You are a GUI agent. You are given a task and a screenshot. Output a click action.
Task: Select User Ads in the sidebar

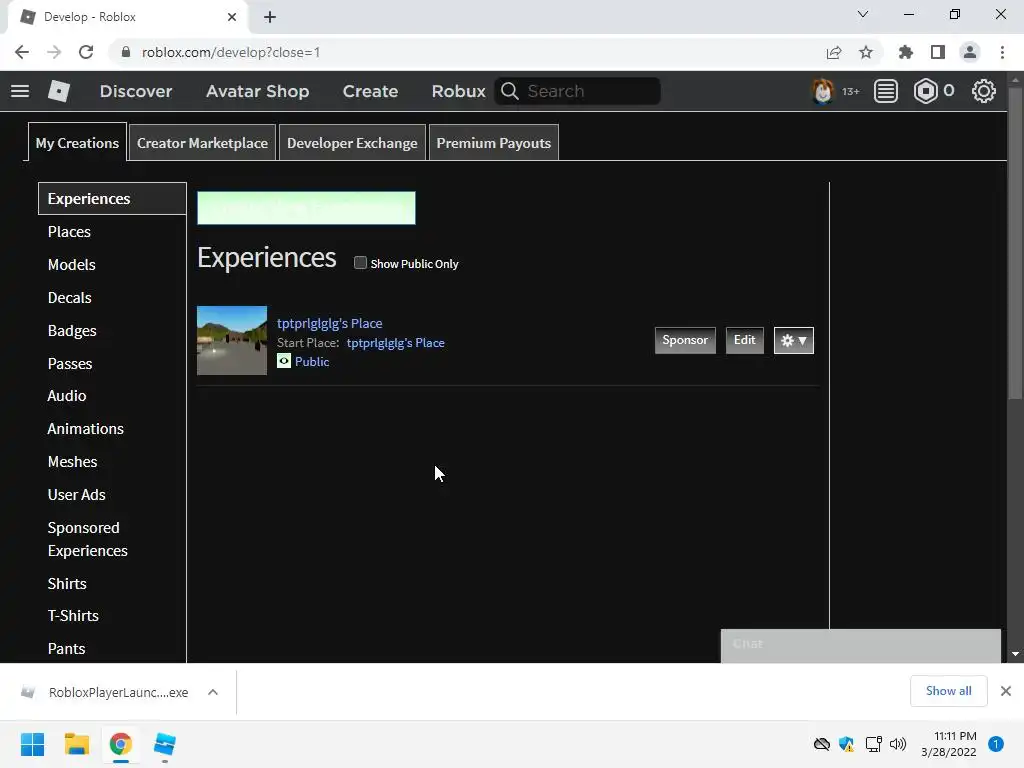pos(76,494)
